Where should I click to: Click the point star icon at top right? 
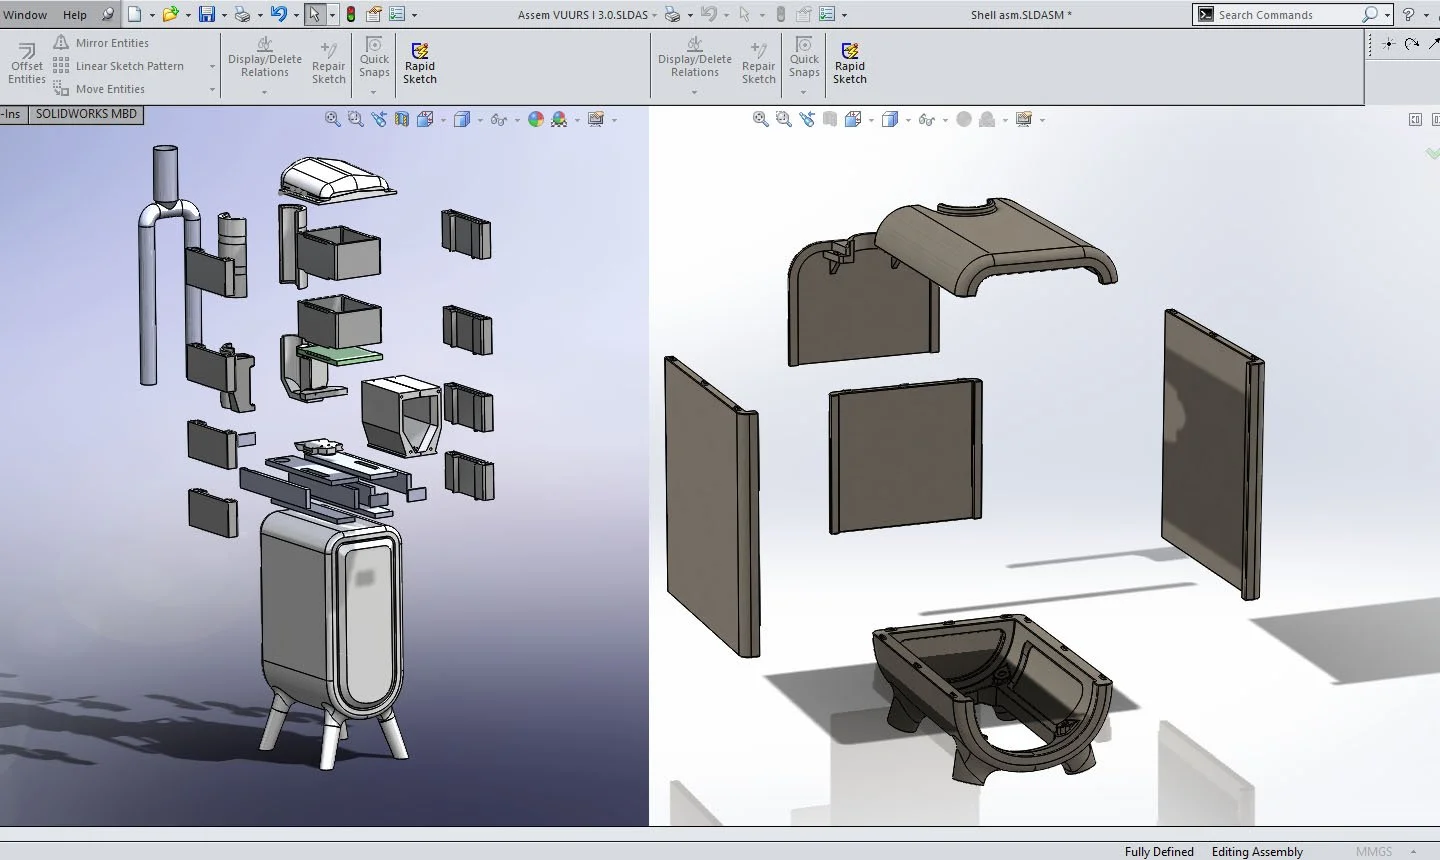pyautogui.click(x=1388, y=43)
